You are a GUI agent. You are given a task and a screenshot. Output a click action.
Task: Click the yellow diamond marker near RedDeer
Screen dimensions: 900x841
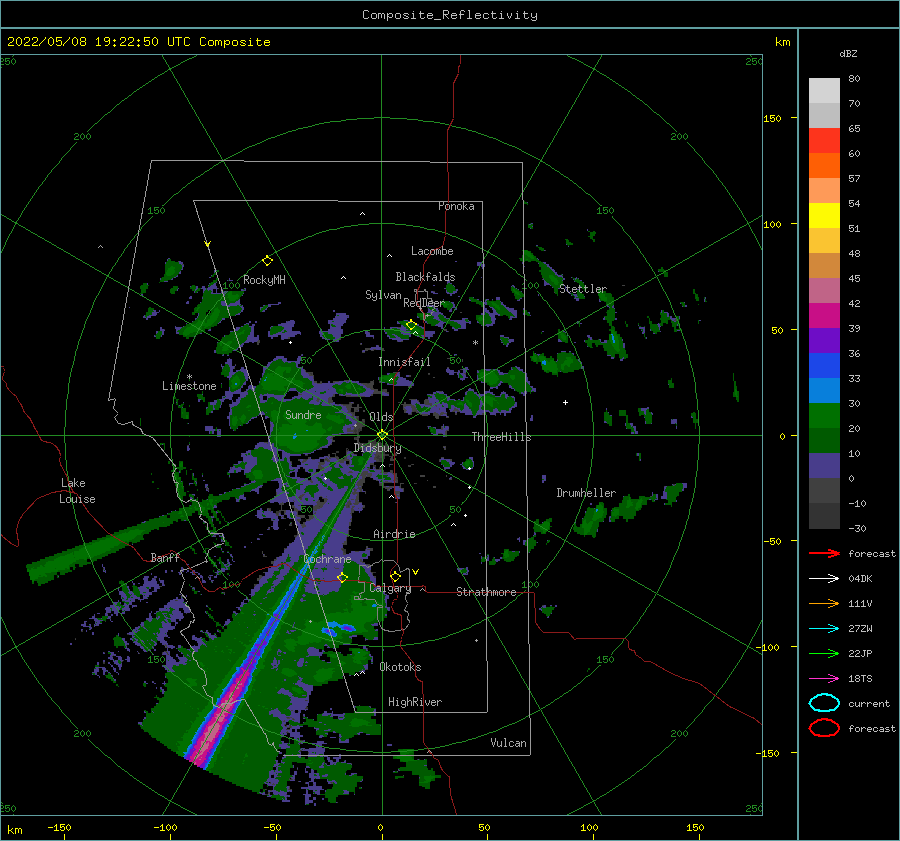point(411,325)
